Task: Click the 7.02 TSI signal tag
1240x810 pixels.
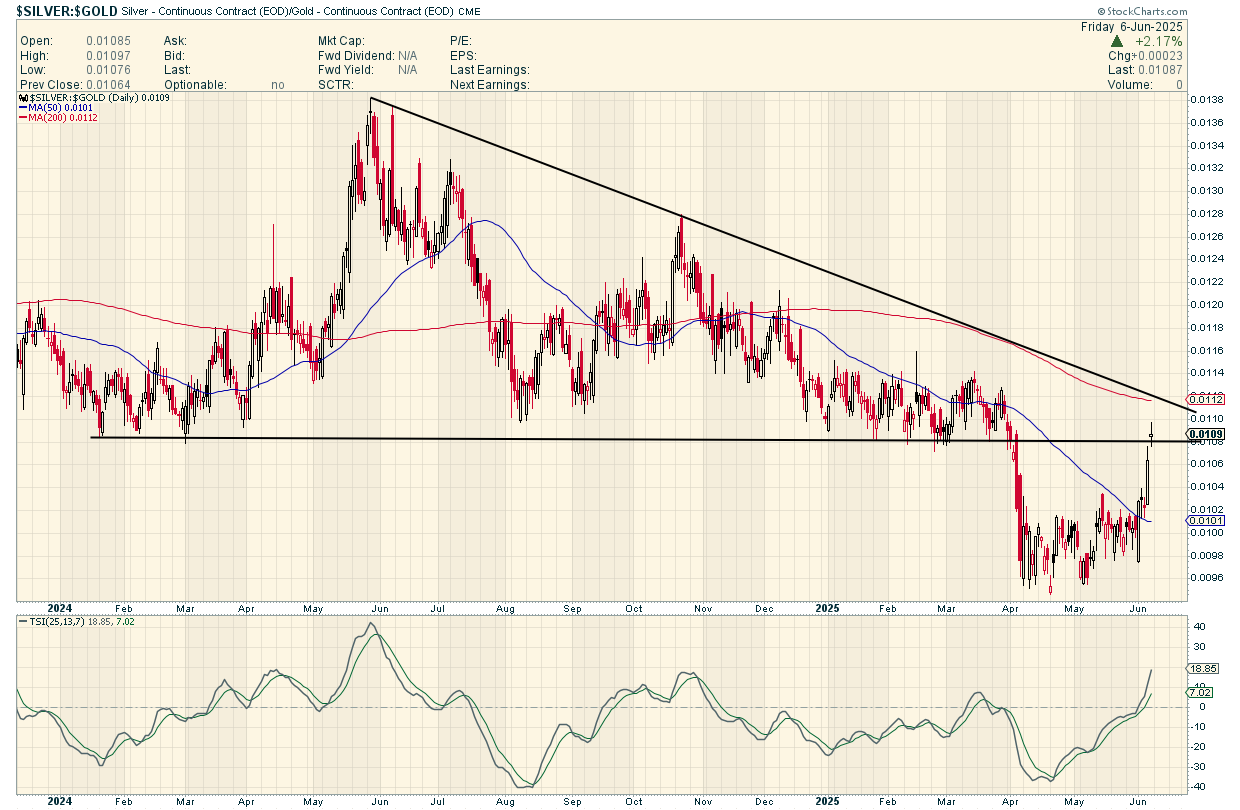Action: [1198, 692]
